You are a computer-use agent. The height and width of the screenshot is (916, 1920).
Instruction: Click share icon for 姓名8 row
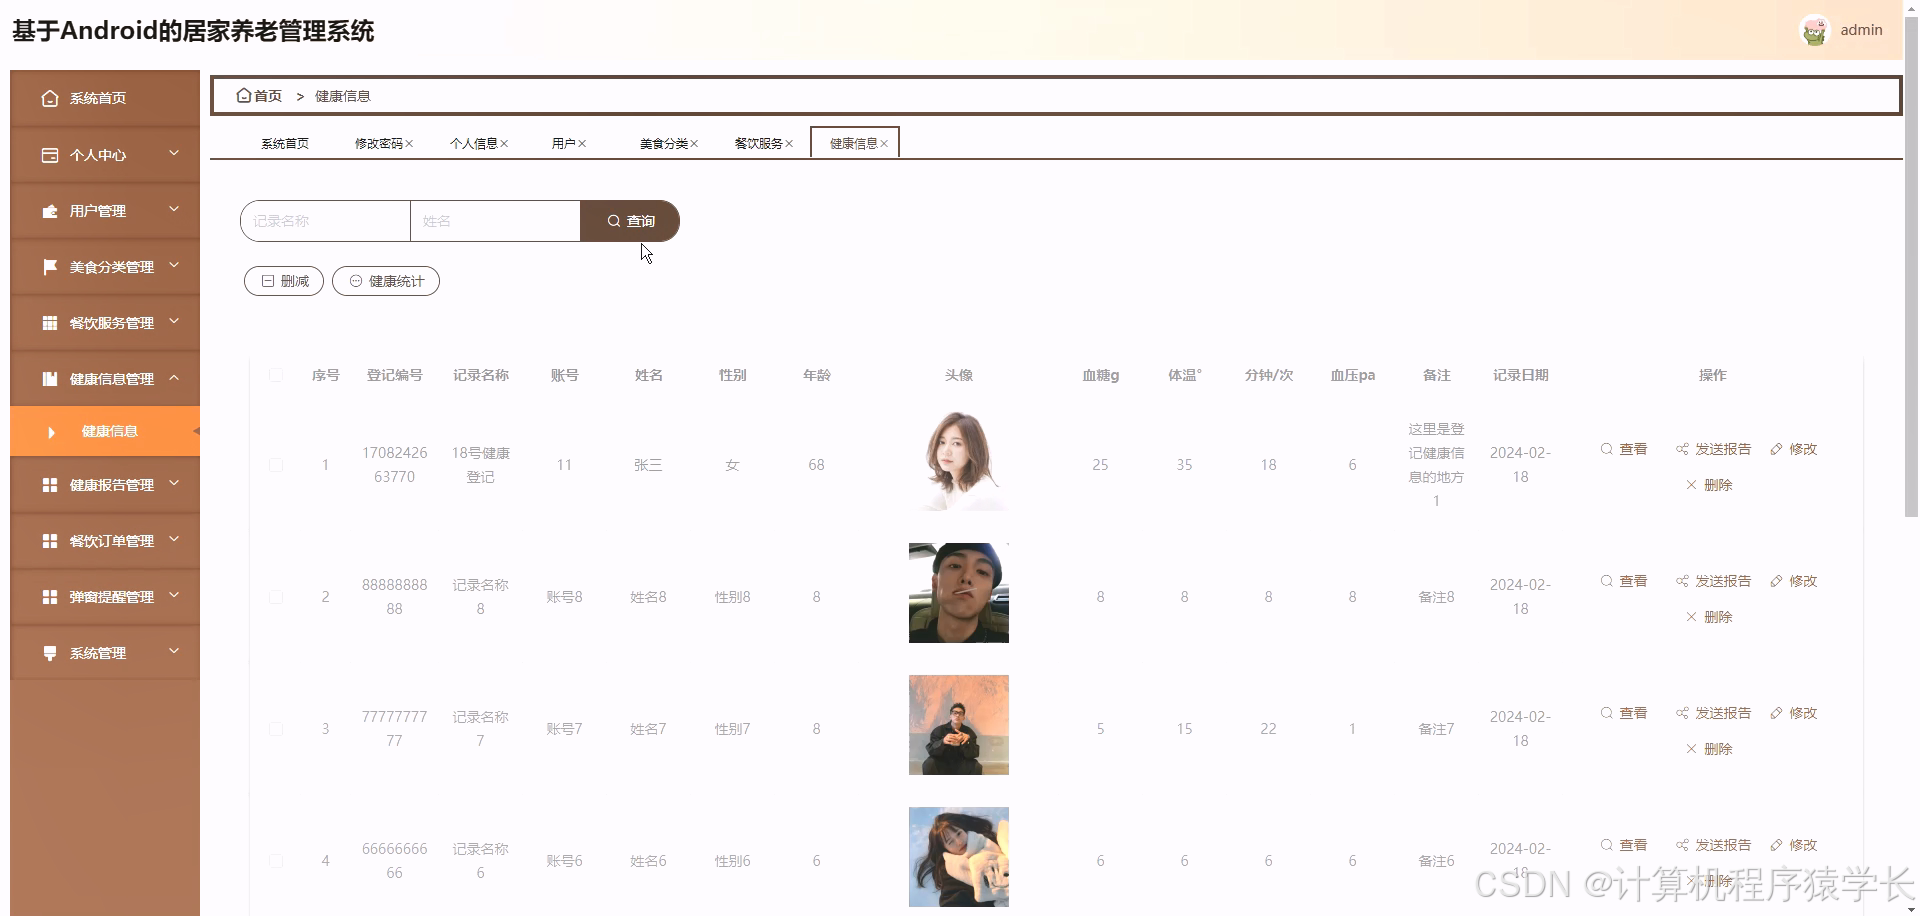click(1682, 581)
